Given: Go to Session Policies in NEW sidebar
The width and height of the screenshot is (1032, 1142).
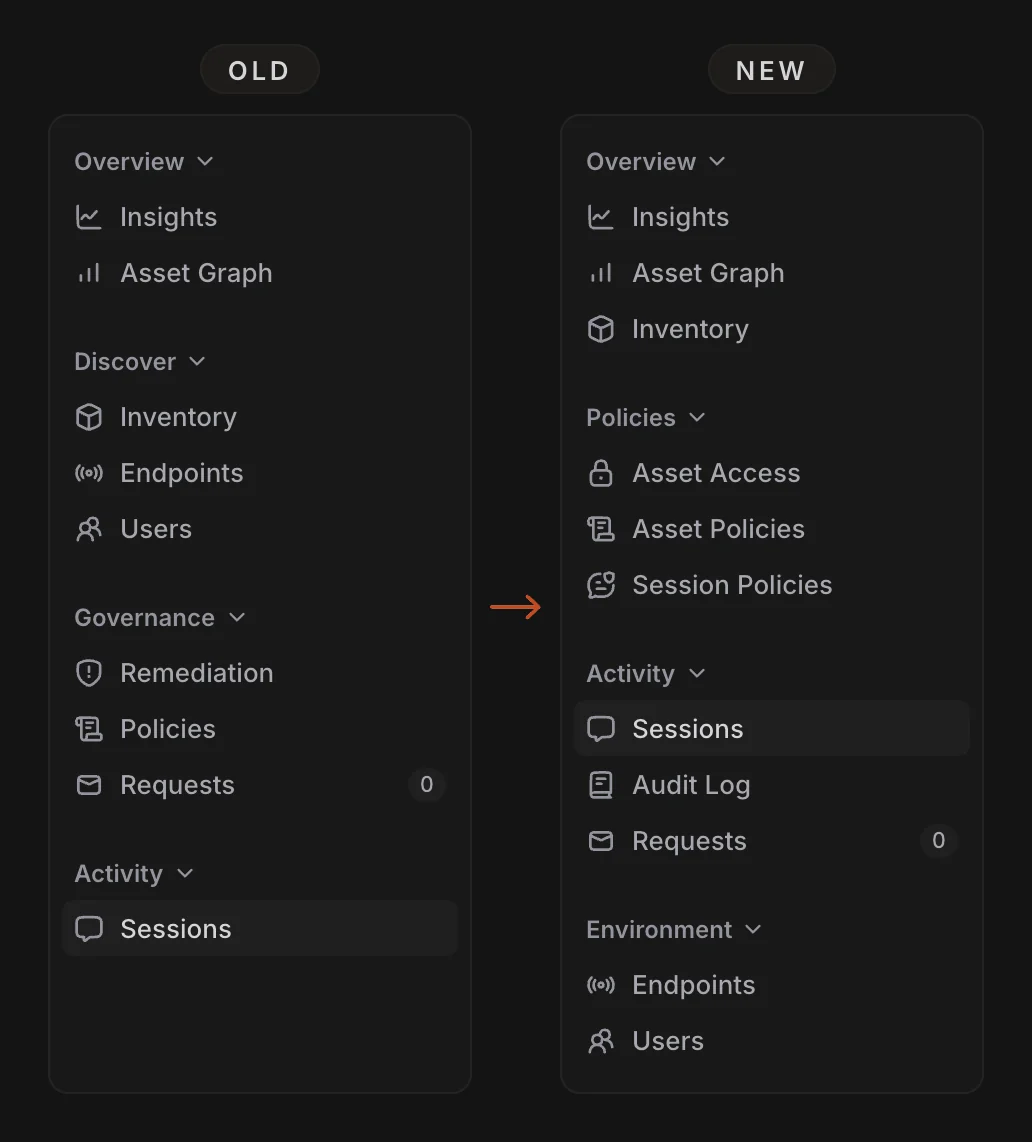Looking at the screenshot, I should tap(772, 585).
